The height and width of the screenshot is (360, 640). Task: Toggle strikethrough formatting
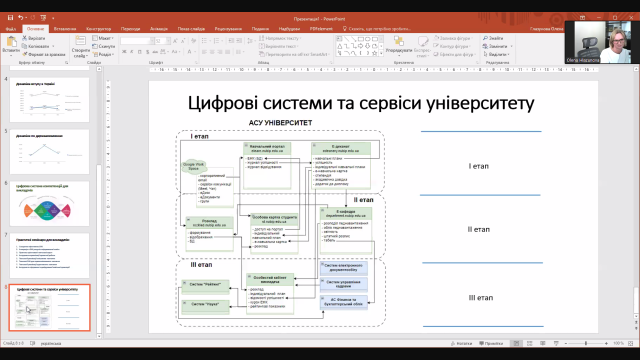155,52
